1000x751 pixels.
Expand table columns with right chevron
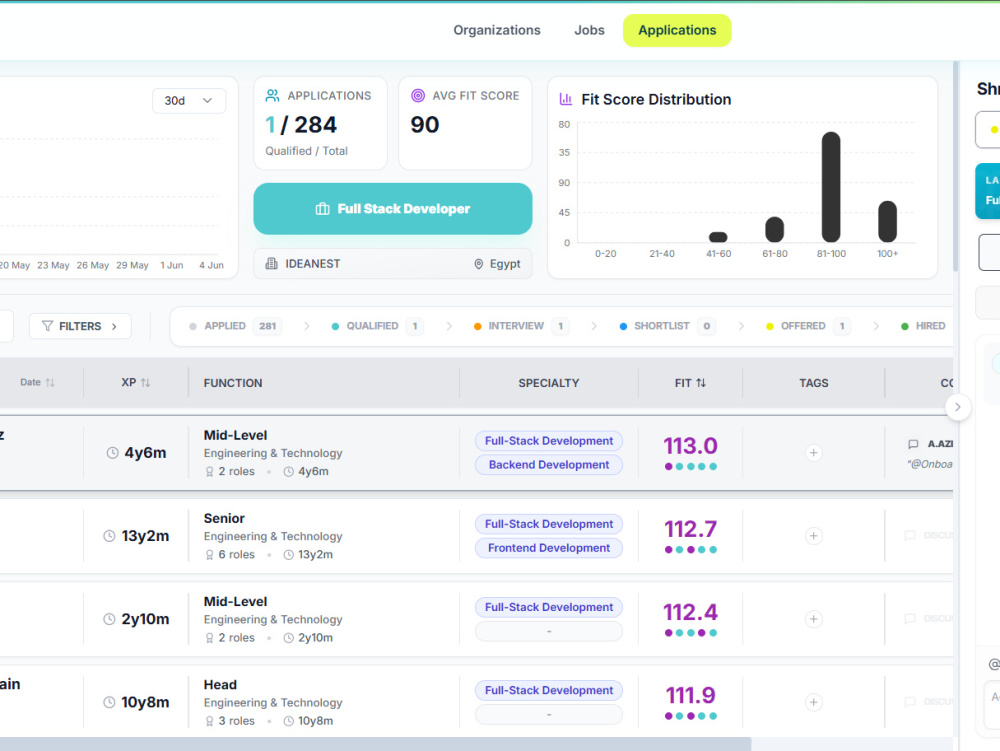(957, 407)
